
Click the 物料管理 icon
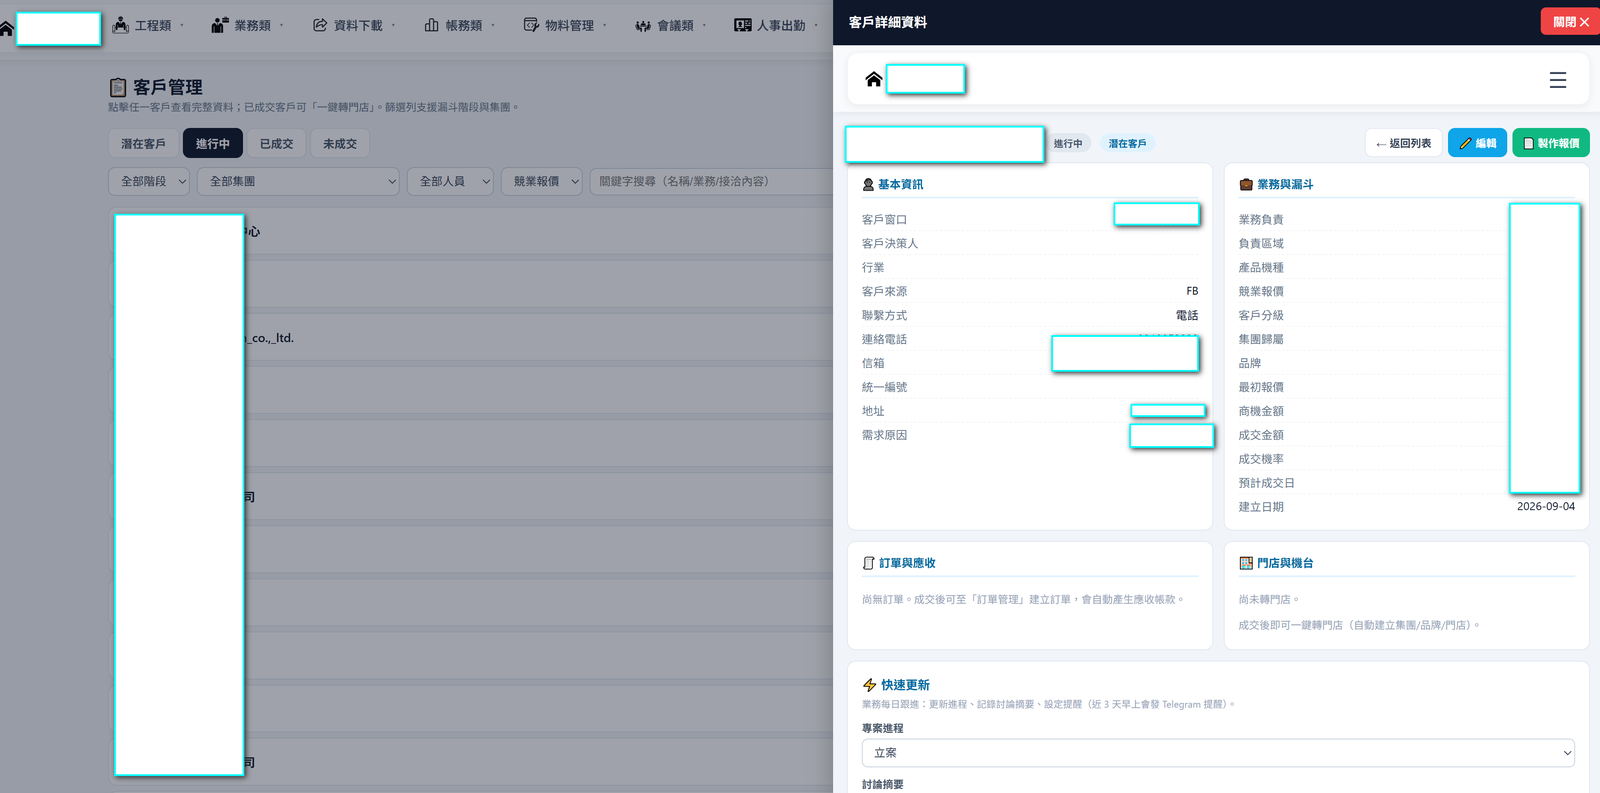point(531,25)
